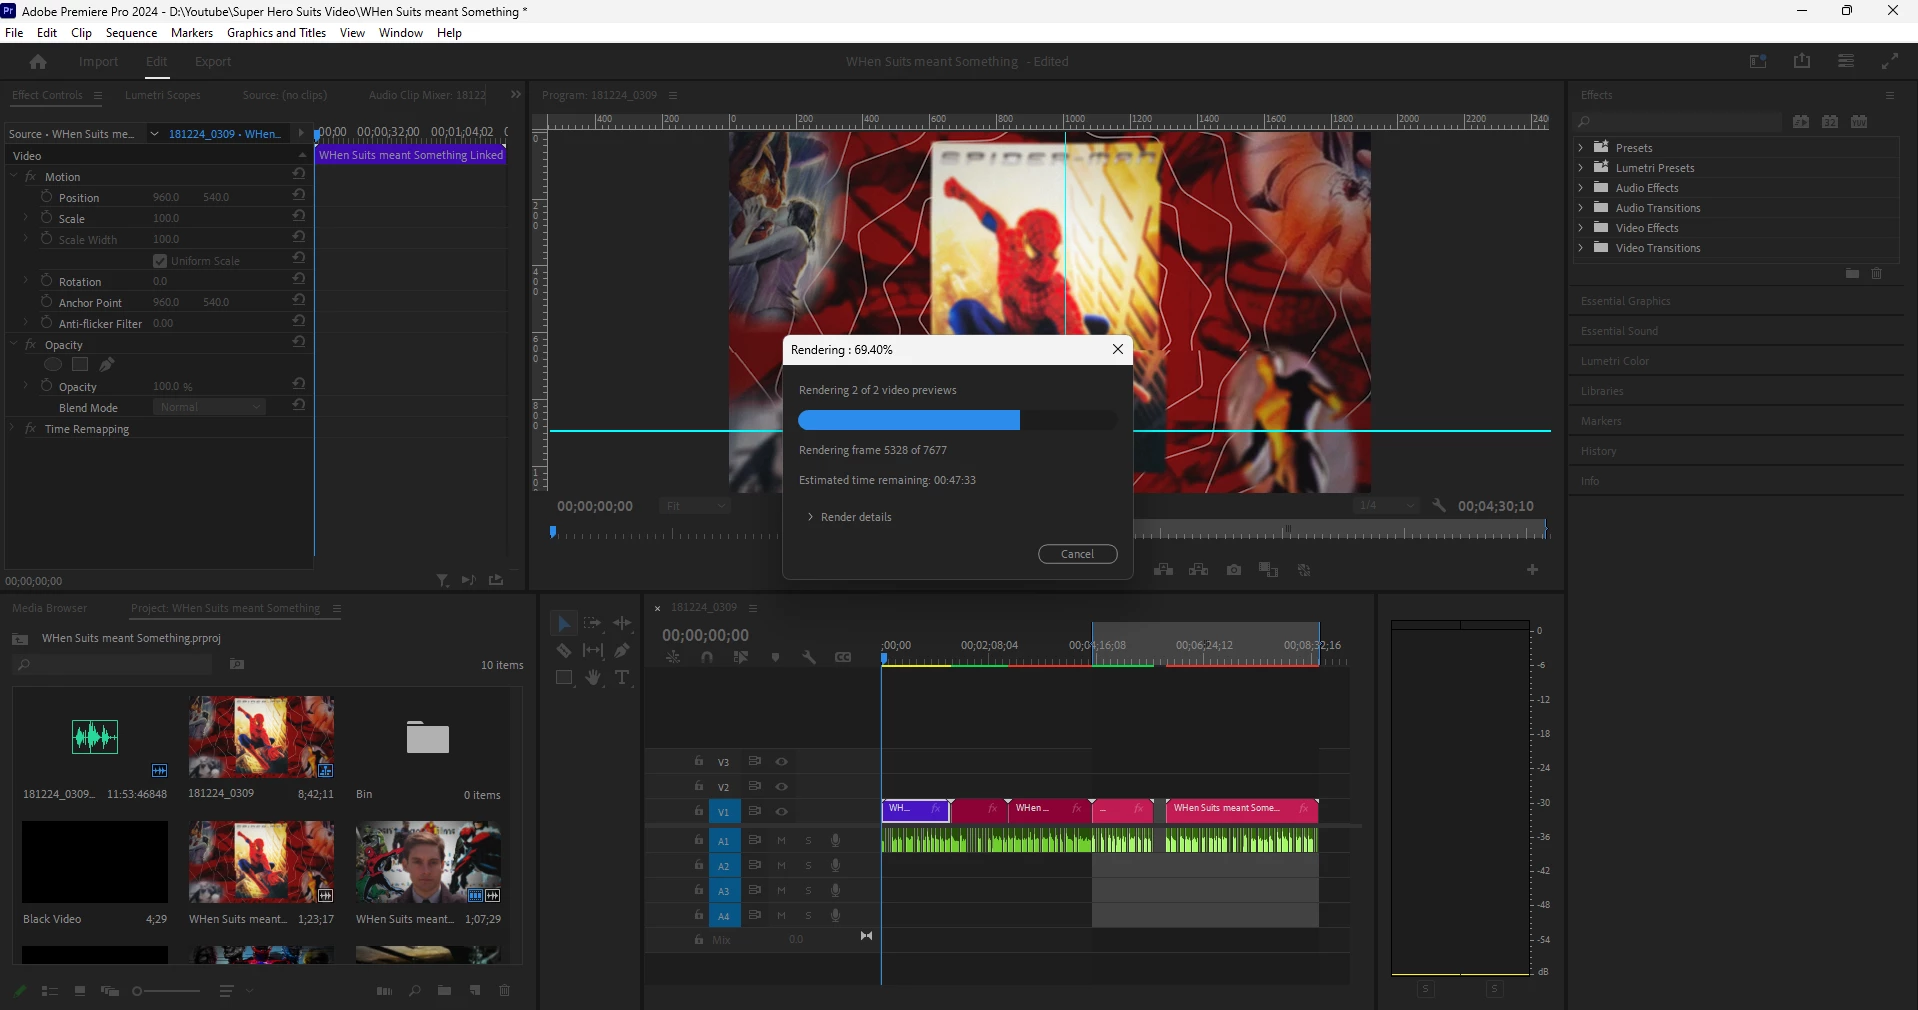Screen dimensions: 1918x1010
Task: Mute track A1
Action: [782, 841]
